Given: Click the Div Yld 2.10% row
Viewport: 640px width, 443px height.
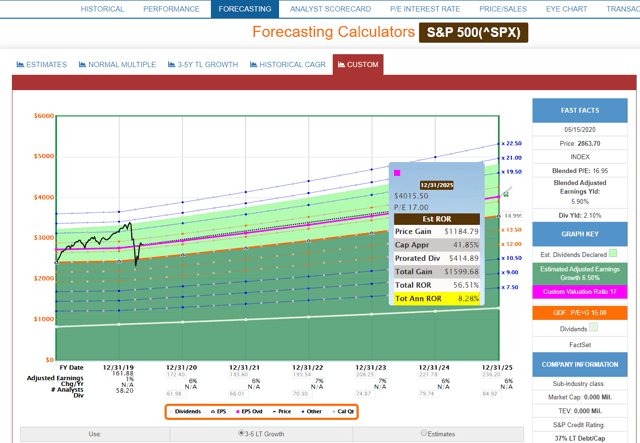Looking at the screenshot, I should 580,215.
